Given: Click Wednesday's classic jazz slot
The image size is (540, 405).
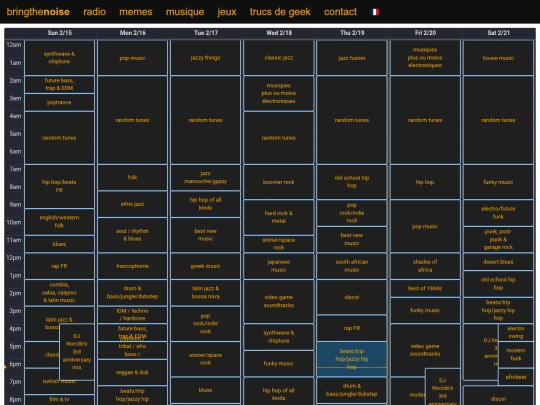Looking at the screenshot, I should (x=279, y=58).
